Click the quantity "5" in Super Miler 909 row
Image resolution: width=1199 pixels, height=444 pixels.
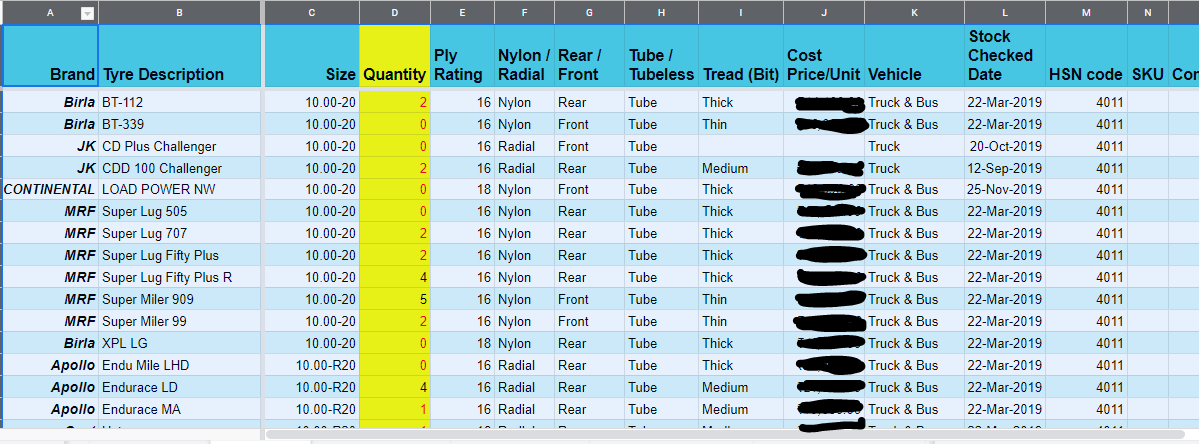pos(395,300)
